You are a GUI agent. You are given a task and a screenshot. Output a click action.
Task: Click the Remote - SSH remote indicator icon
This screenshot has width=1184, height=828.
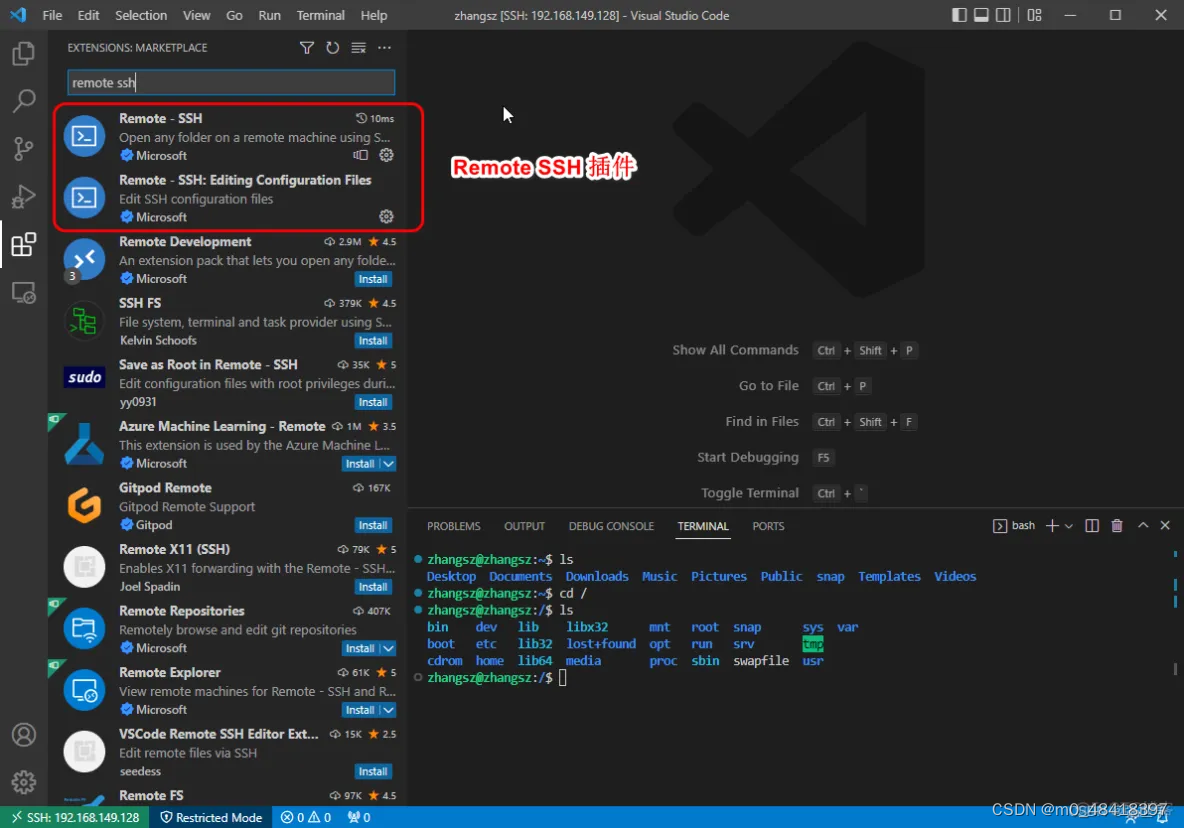[x=361, y=155]
